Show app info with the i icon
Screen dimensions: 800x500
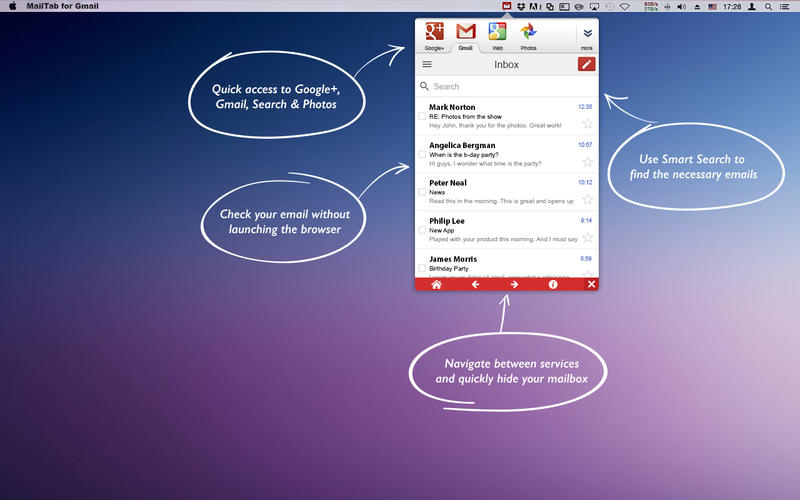tap(553, 284)
